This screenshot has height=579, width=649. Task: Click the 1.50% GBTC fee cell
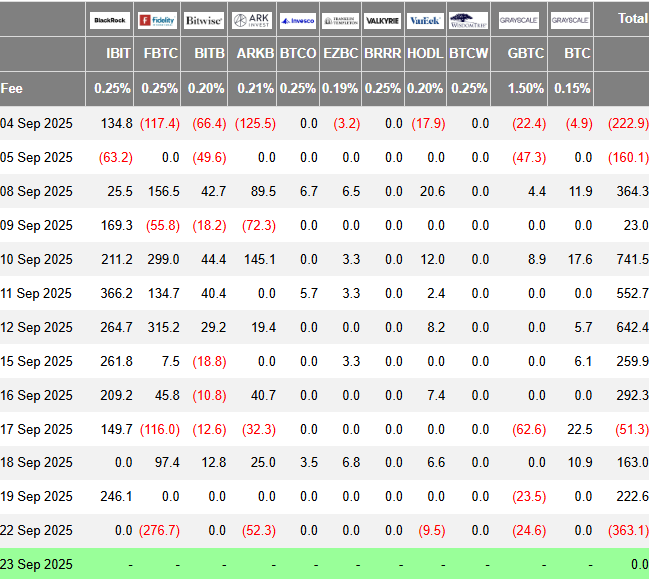tap(526, 88)
